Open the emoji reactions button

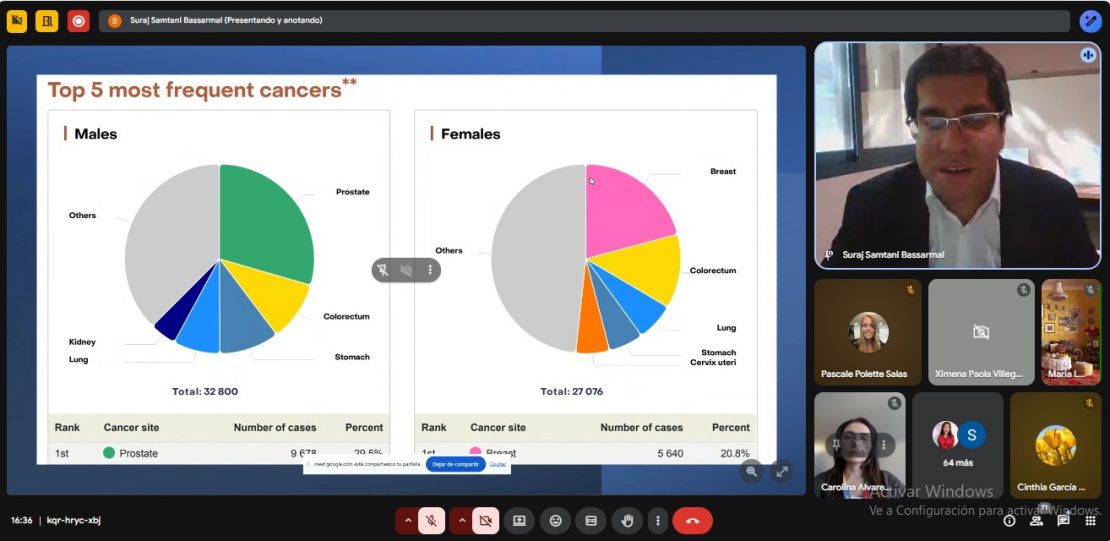(x=555, y=520)
